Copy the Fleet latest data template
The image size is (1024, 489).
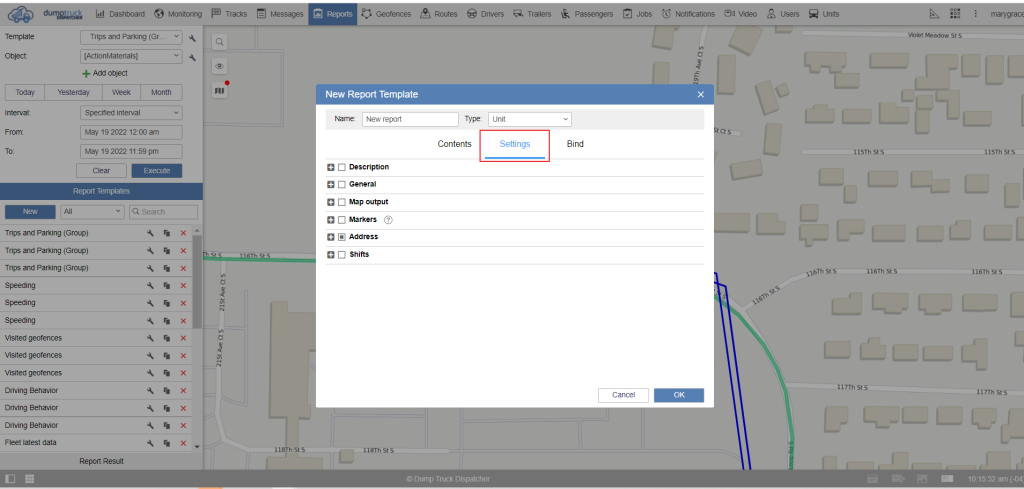167,443
